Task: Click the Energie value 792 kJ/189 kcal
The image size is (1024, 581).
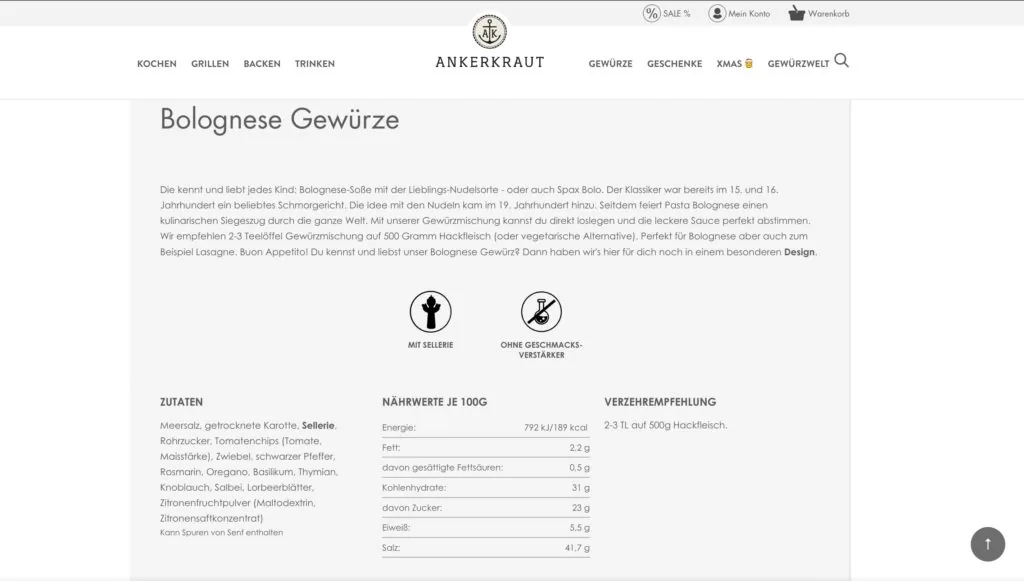Action: (556, 428)
